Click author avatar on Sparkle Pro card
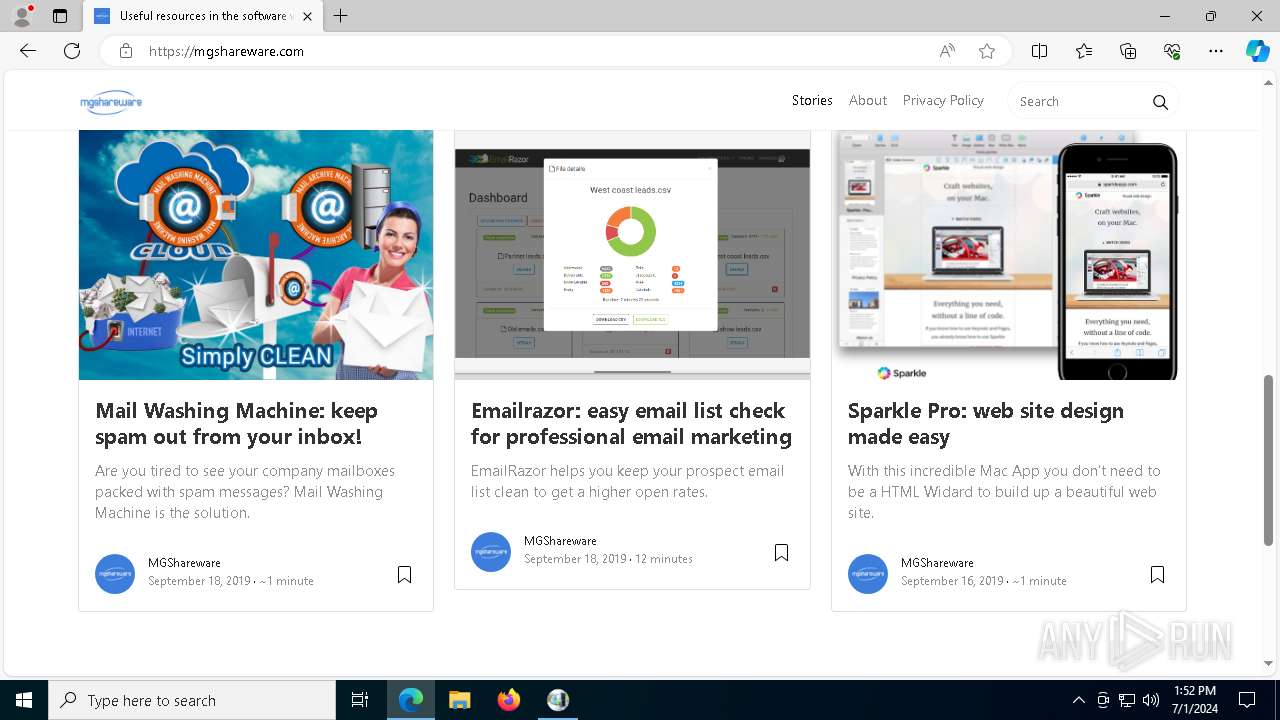This screenshot has width=1280, height=720. pyautogui.click(x=868, y=574)
